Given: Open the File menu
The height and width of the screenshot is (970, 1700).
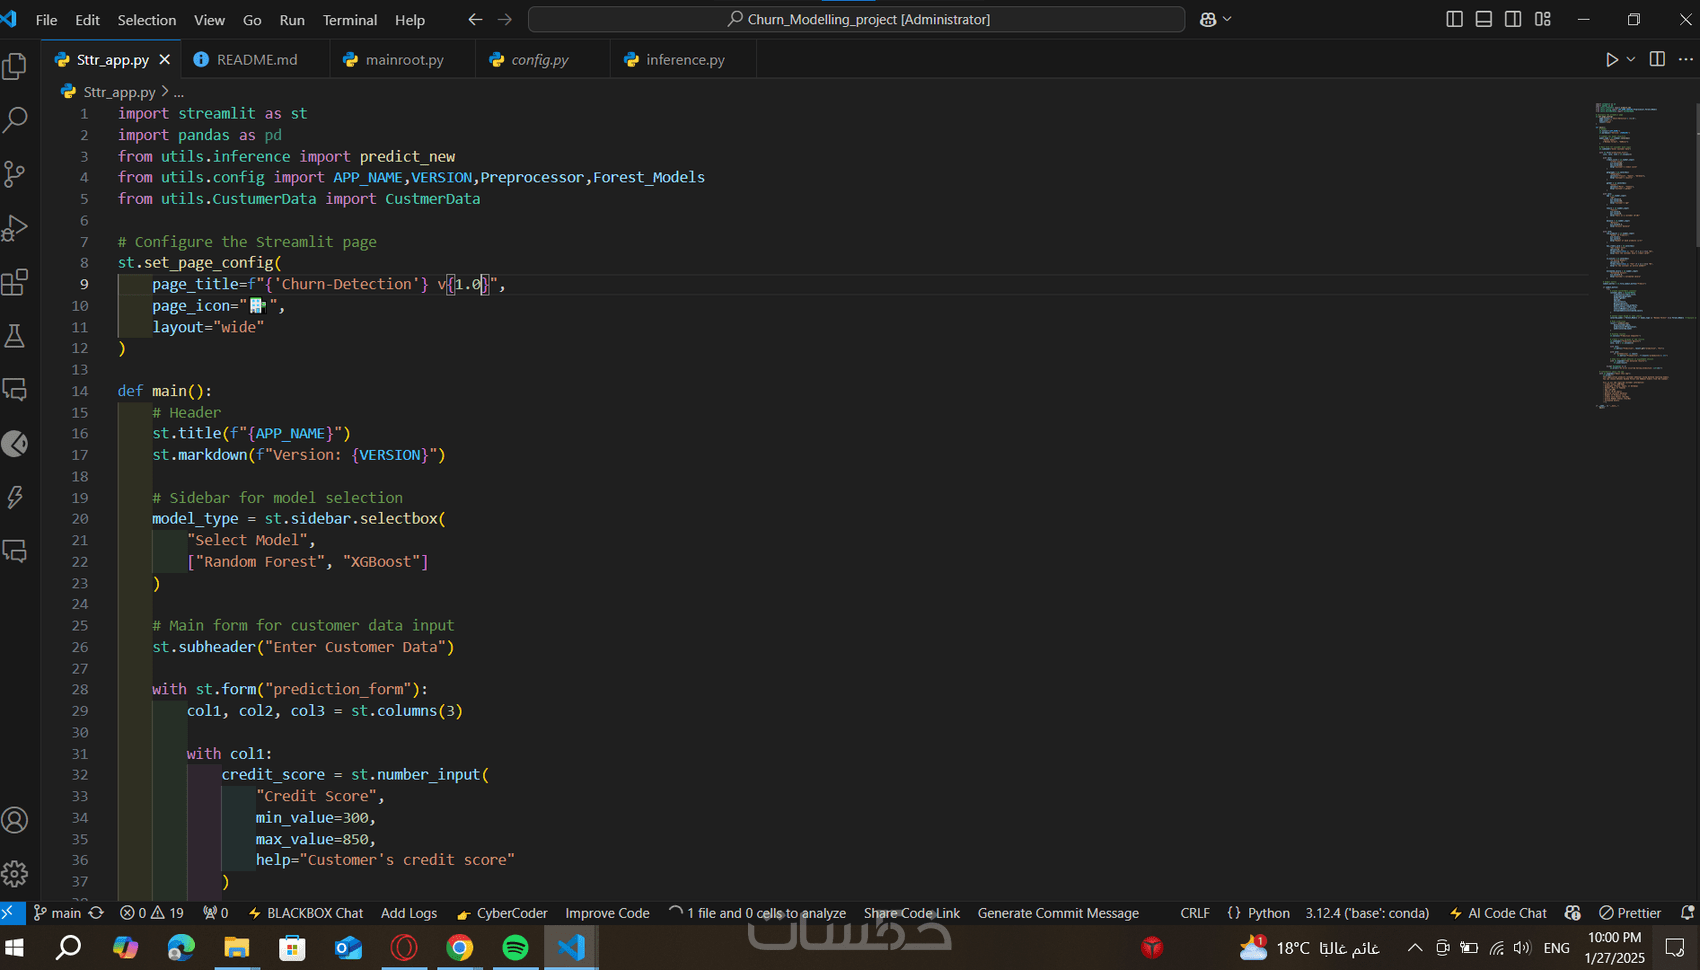Looking at the screenshot, I should click(x=46, y=19).
